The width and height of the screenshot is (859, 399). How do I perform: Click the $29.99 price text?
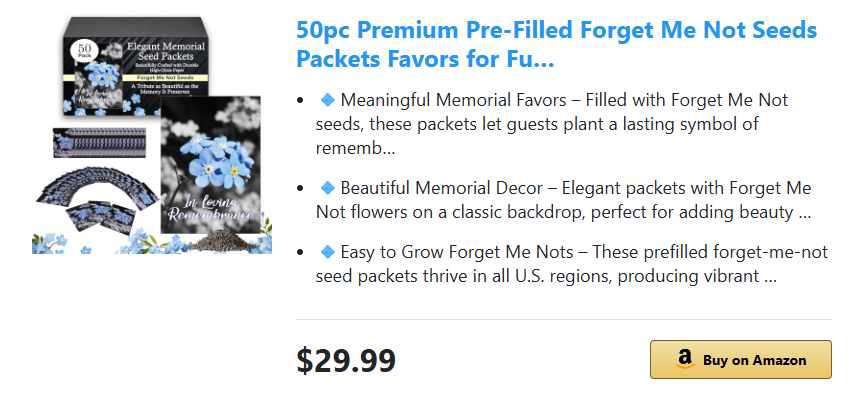pos(346,361)
